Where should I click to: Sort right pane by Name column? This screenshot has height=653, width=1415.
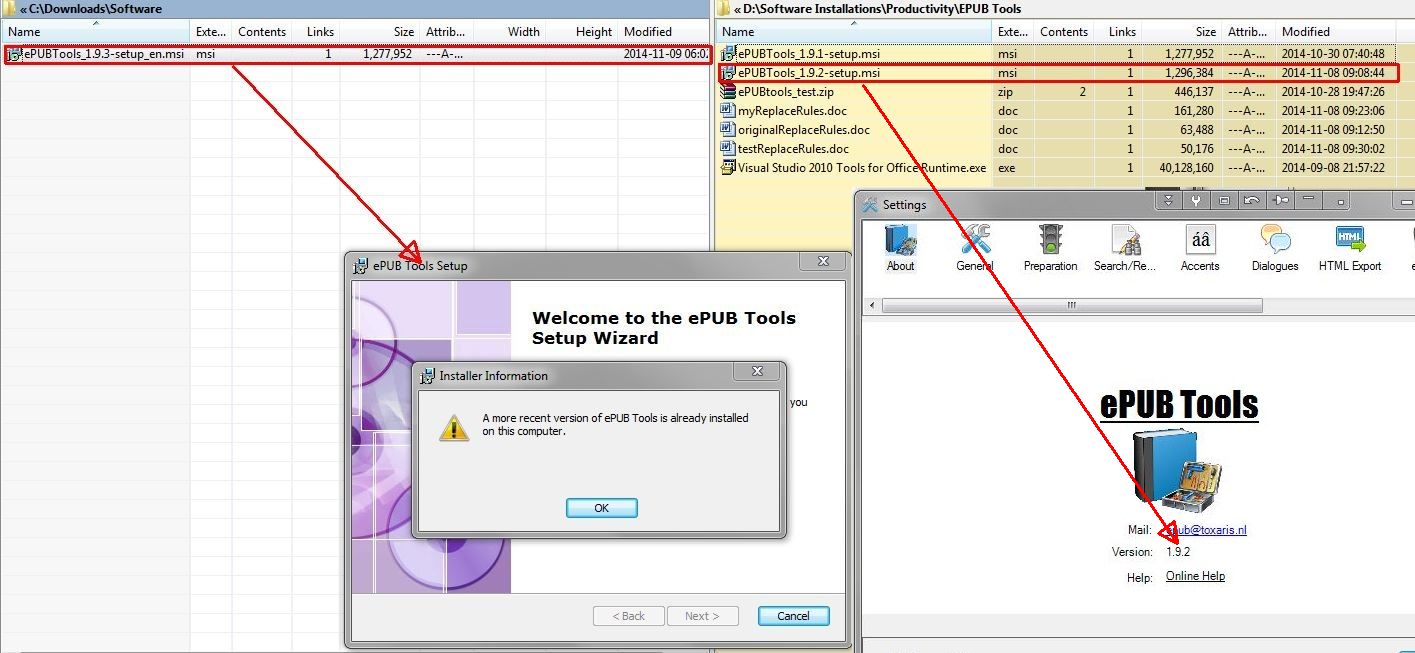click(x=854, y=32)
